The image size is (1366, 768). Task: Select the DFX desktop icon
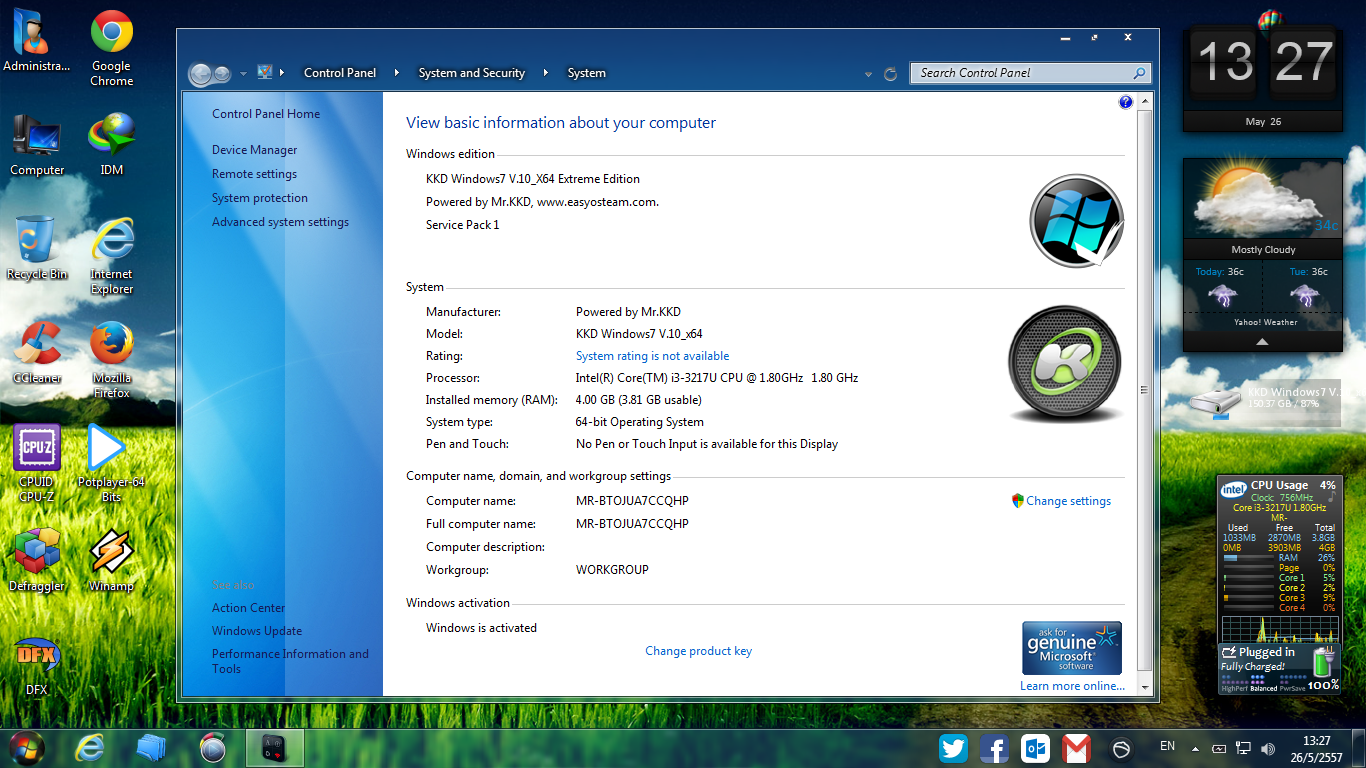tap(37, 666)
